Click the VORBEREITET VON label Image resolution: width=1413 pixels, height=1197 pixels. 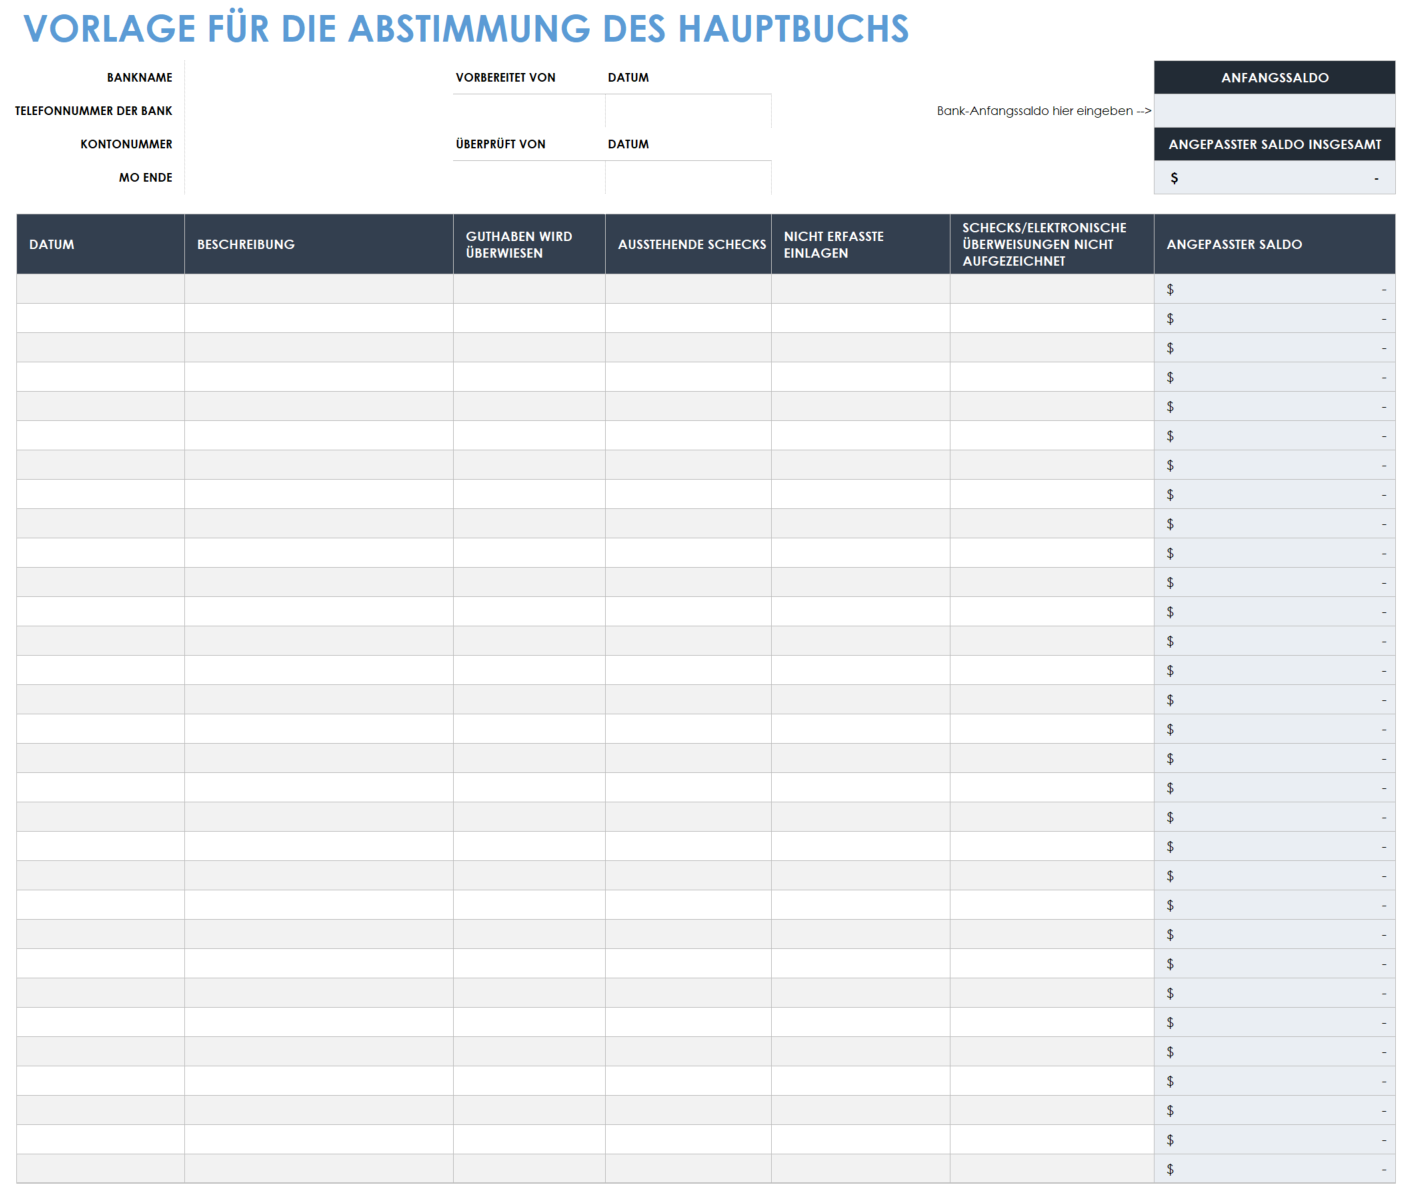click(x=506, y=77)
